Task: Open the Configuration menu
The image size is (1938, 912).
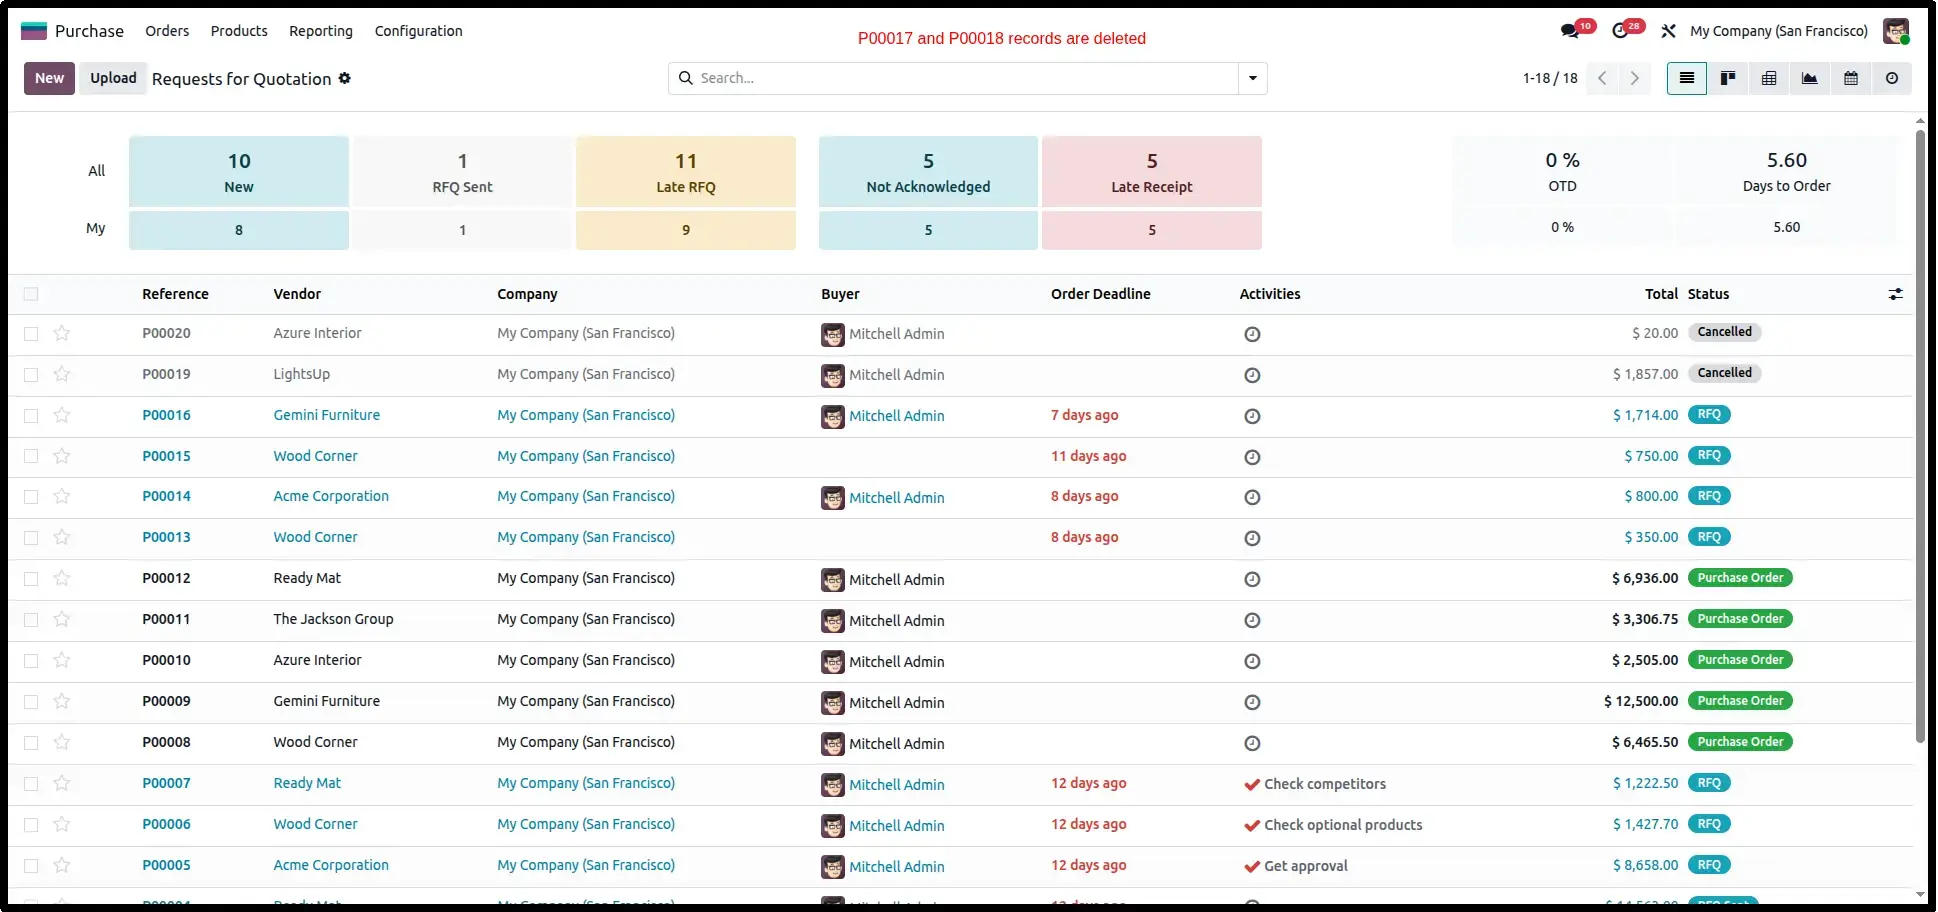Action: click(x=418, y=31)
